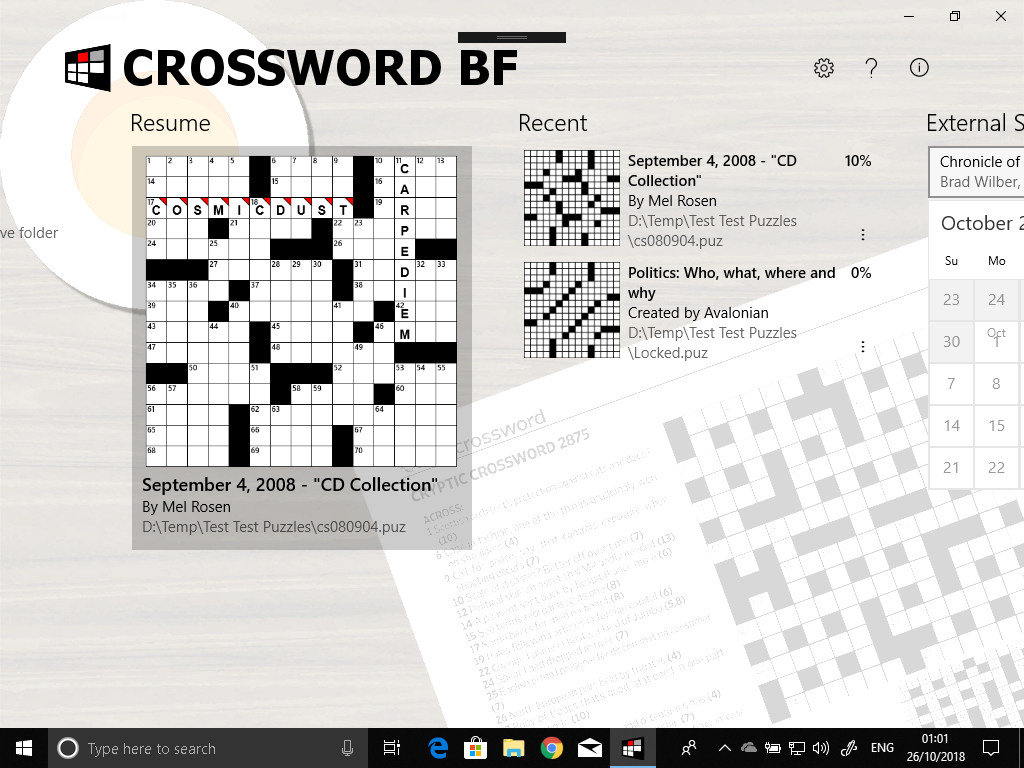Open the Windows Start menu
Image resolution: width=1024 pixels, height=768 pixels.
(24, 748)
